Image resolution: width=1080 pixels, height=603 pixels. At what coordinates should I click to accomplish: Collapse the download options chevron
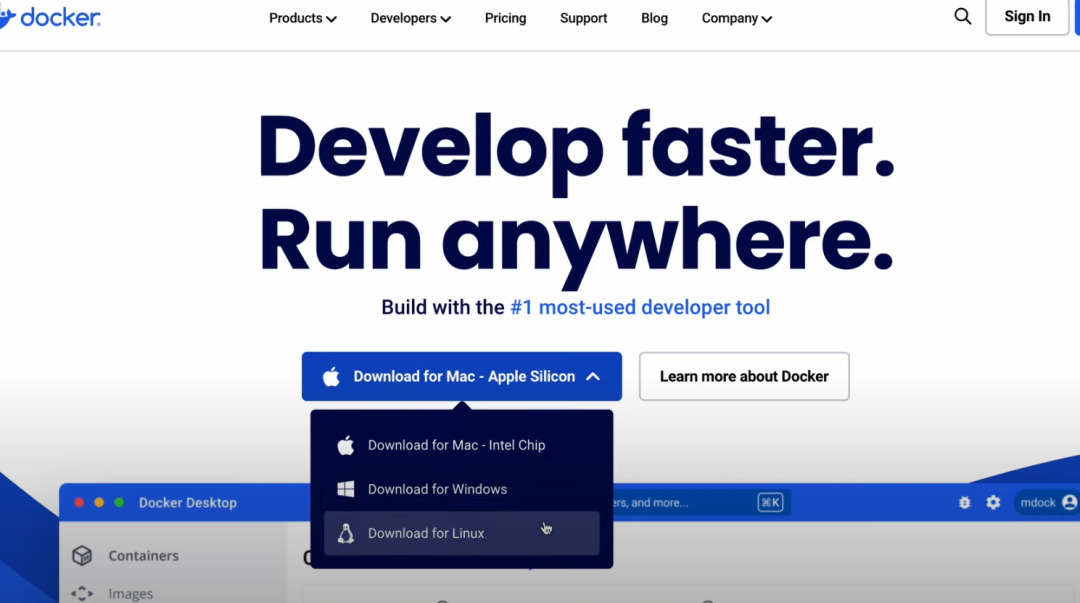(x=593, y=376)
